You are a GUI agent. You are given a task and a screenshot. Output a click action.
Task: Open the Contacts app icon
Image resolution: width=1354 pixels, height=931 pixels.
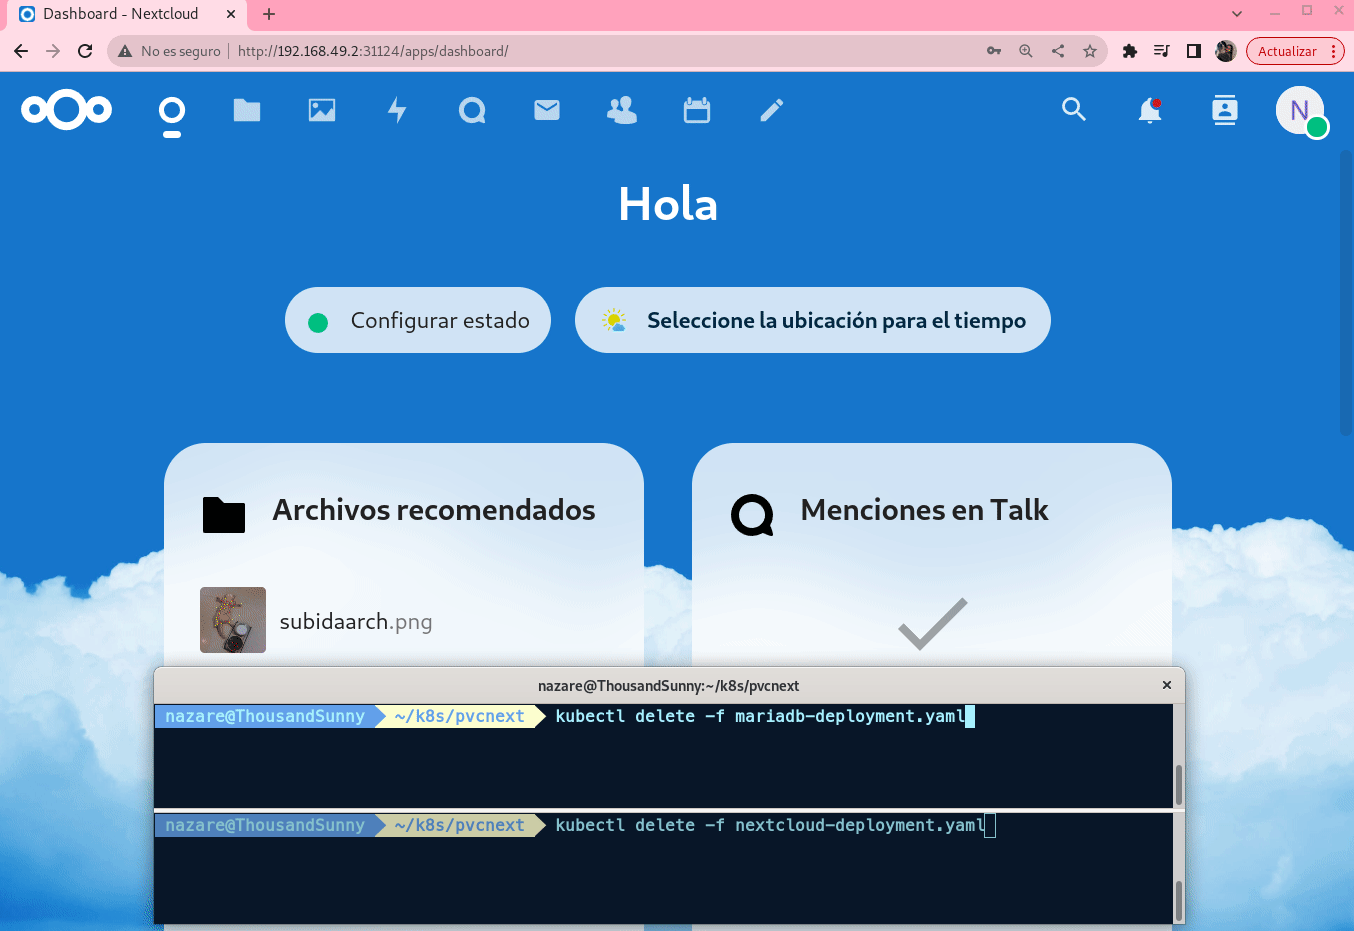tap(622, 110)
